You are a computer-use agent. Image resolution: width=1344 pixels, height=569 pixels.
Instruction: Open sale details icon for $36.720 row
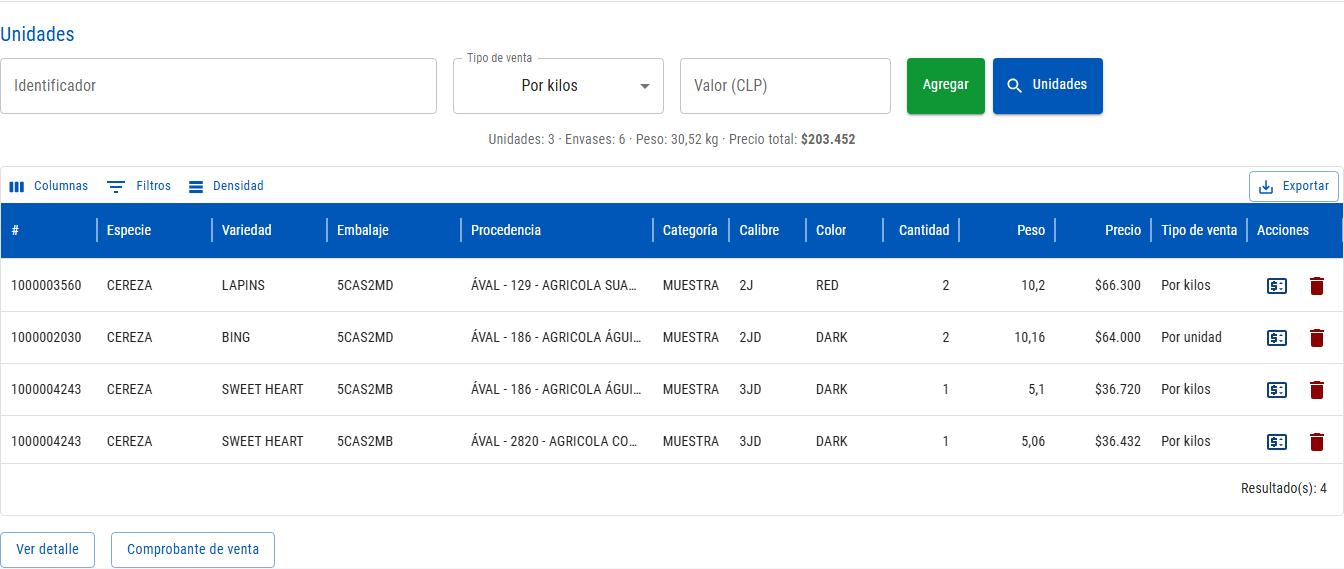point(1276,390)
